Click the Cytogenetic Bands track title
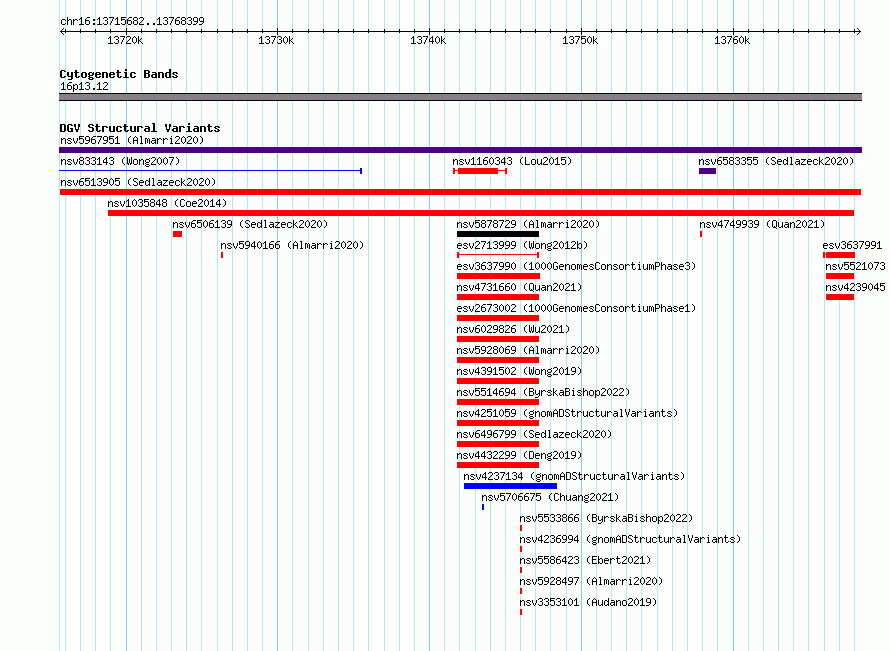Viewport: 890px width, 651px height. tap(119, 74)
